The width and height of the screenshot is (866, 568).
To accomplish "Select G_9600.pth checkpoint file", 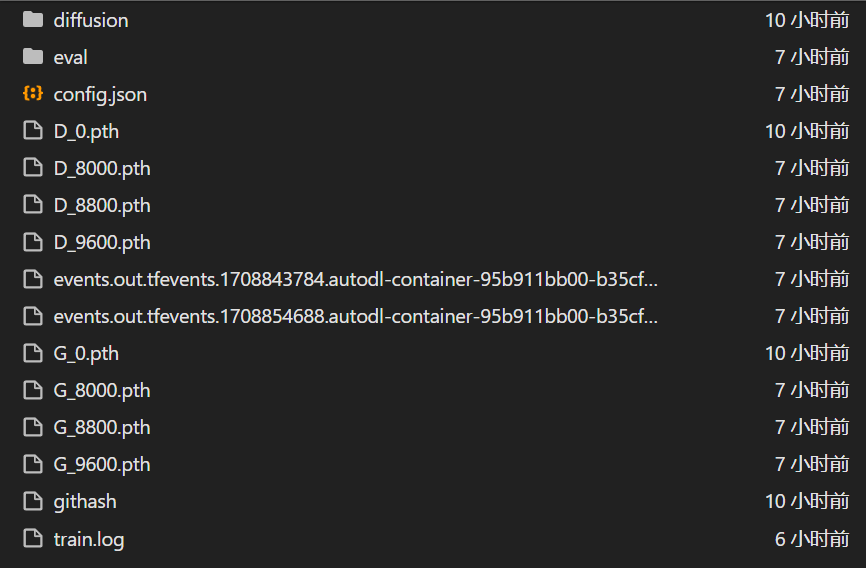I will click(102, 464).
